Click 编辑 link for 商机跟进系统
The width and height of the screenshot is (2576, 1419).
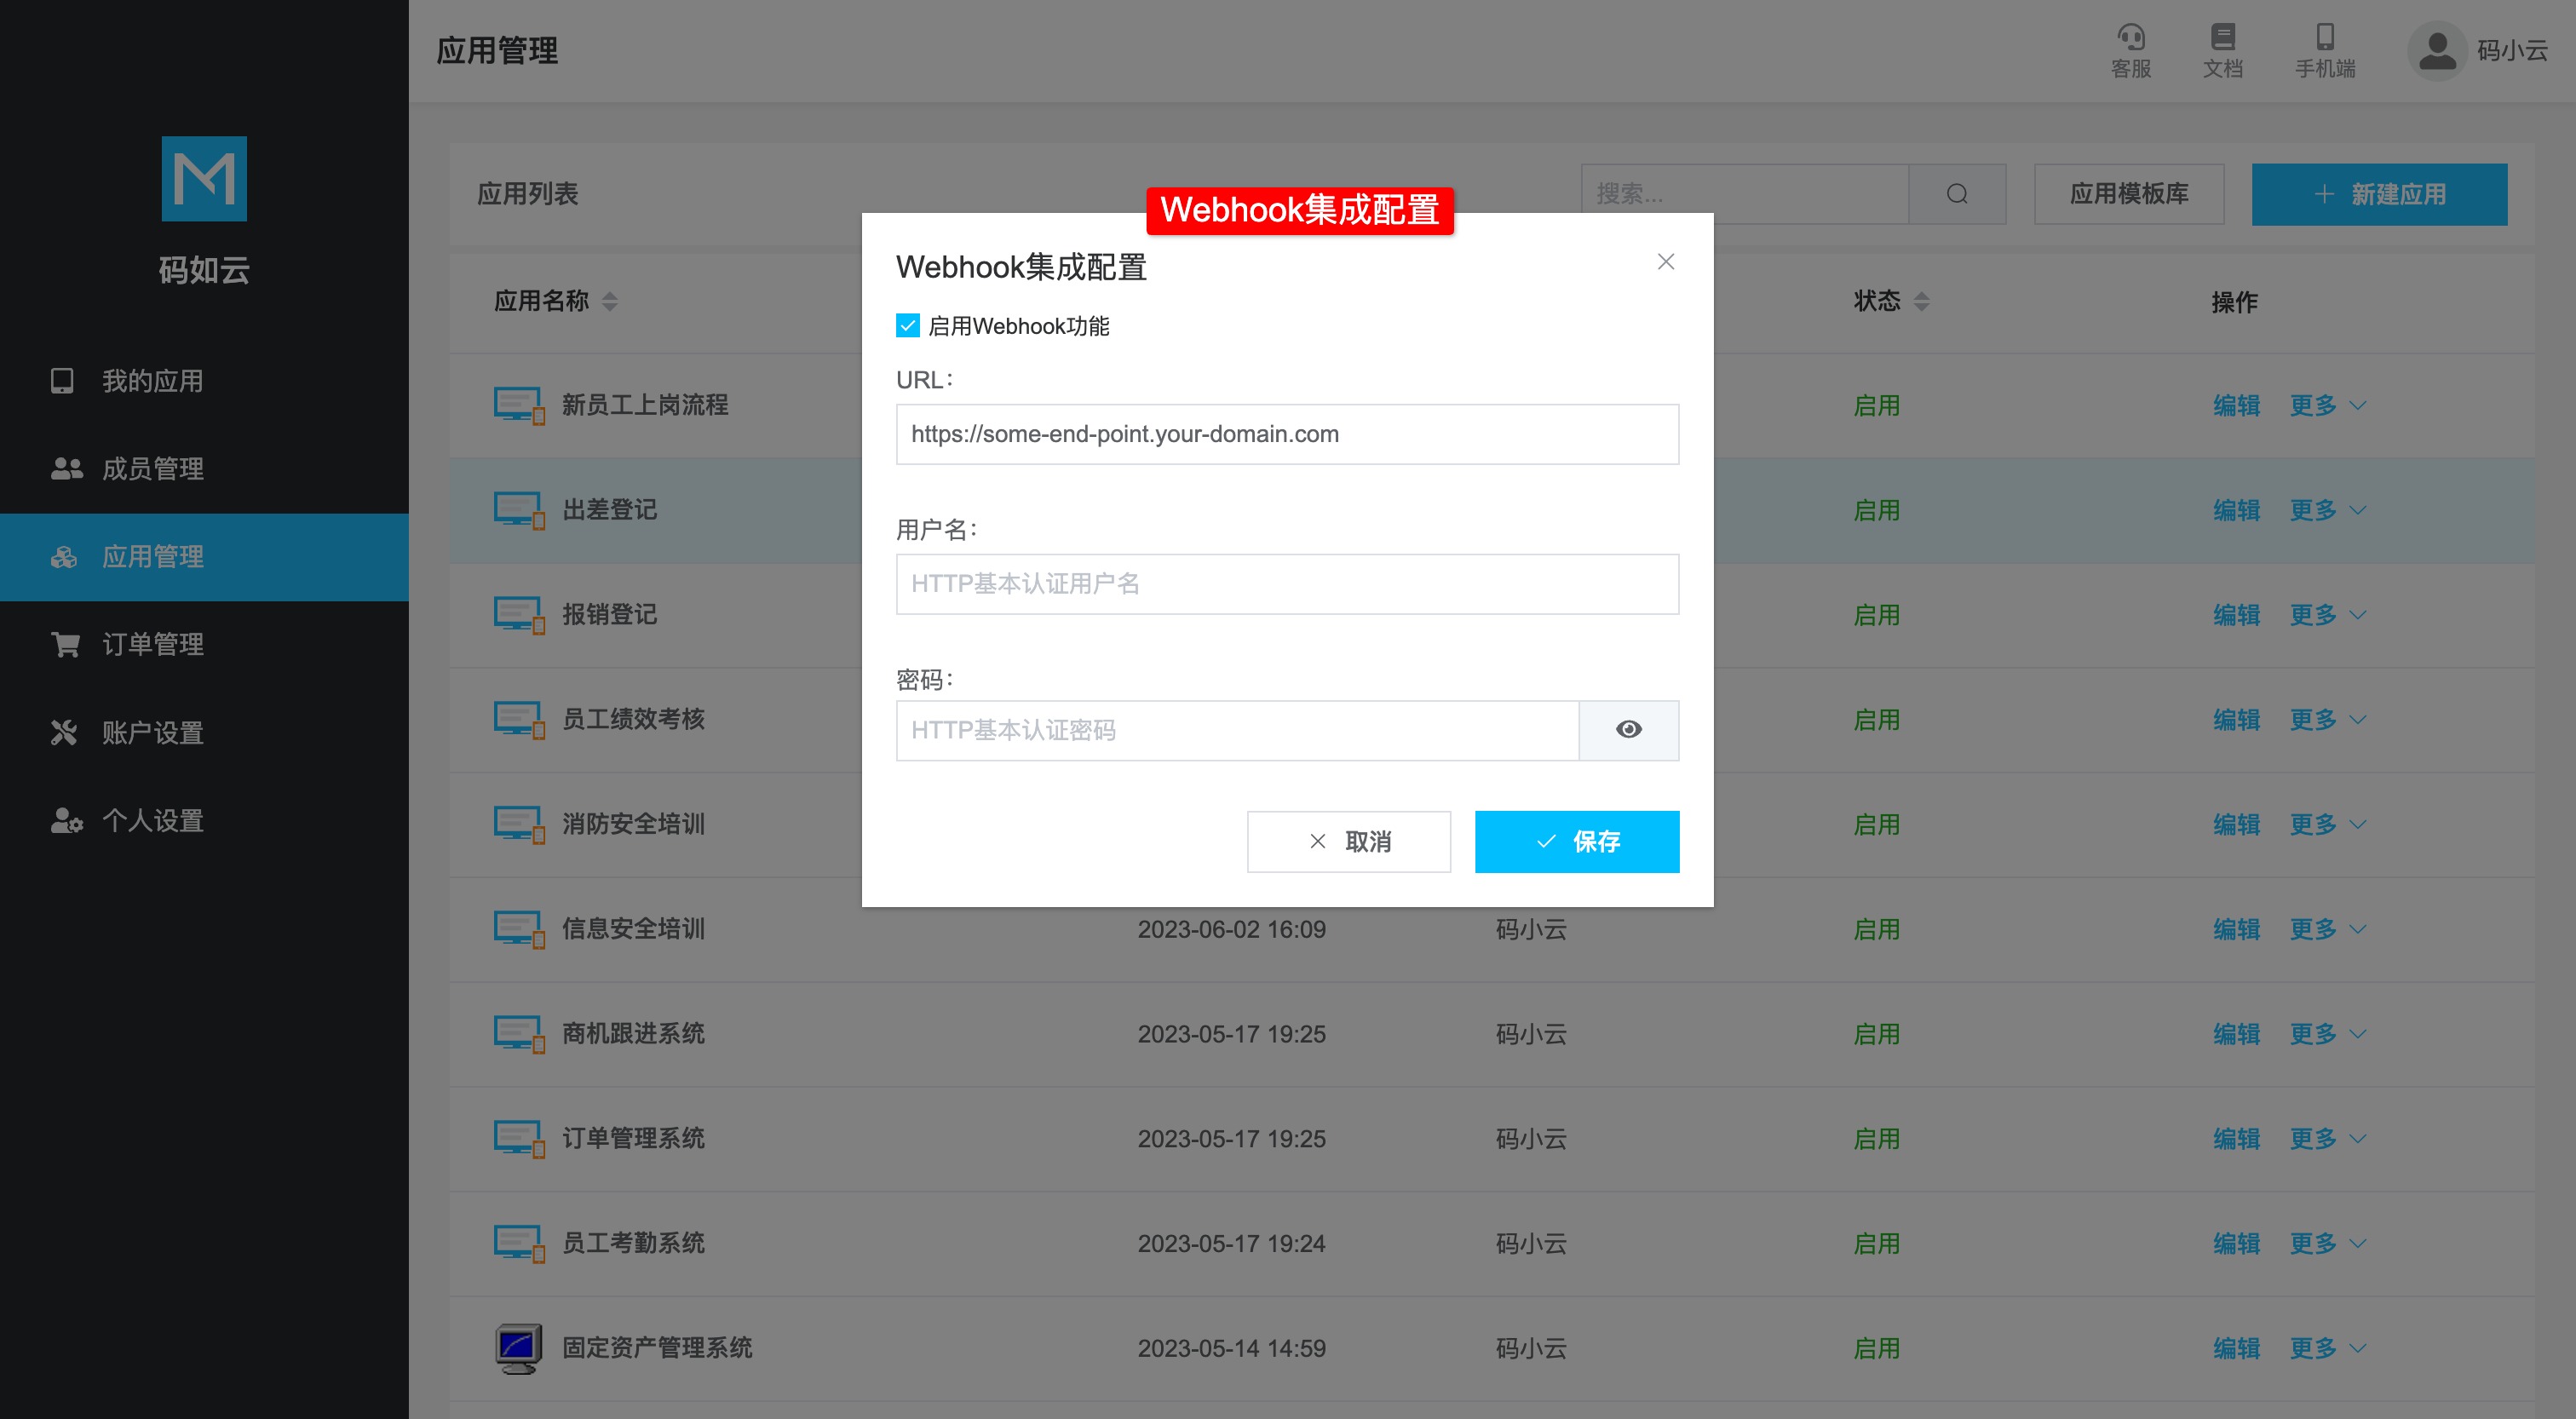point(2236,1034)
